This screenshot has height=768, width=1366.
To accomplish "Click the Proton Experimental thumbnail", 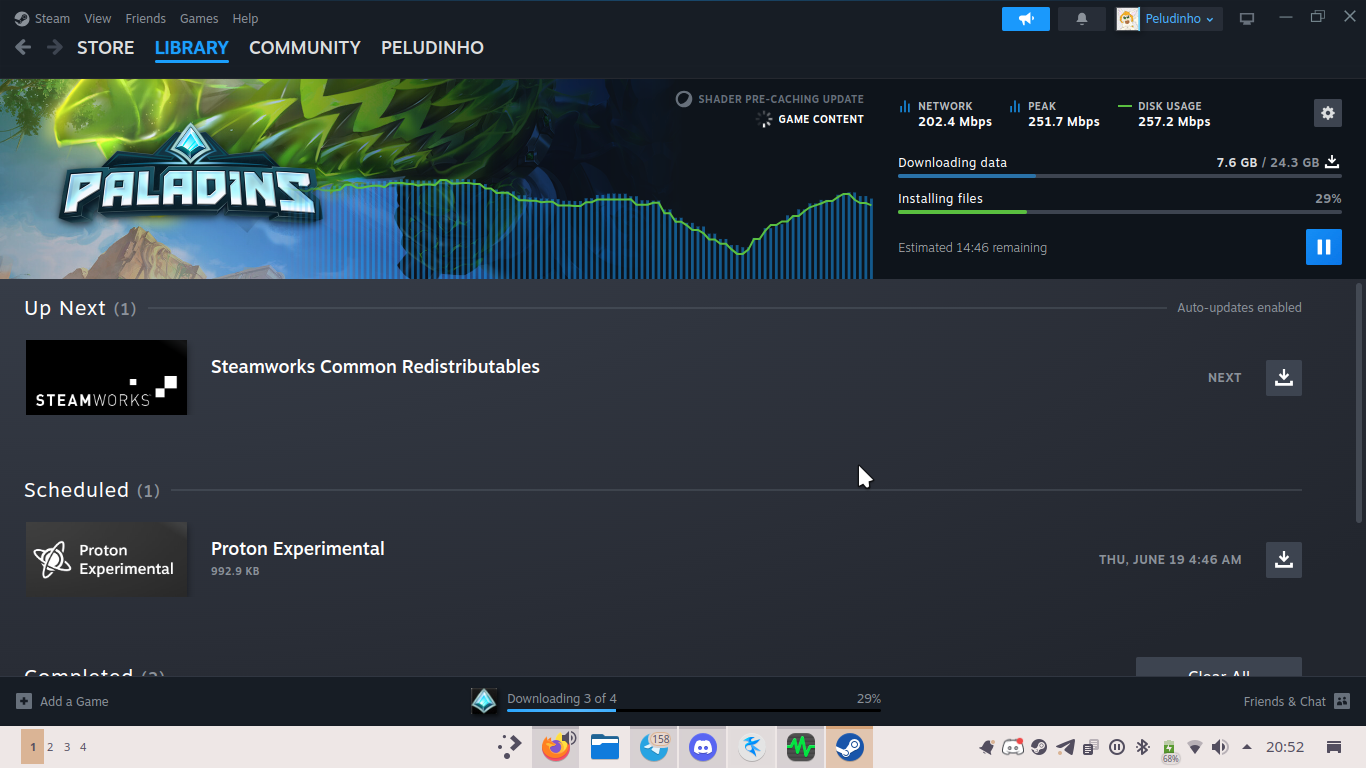I will click(x=107, y=559).
